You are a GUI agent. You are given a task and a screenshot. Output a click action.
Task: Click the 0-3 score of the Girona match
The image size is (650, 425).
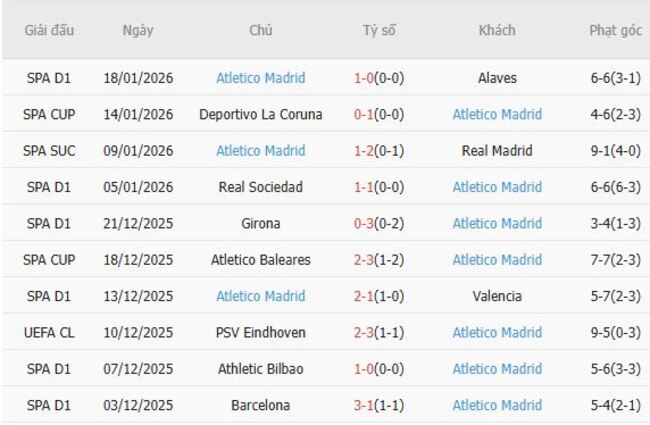[x=366, y=224]
